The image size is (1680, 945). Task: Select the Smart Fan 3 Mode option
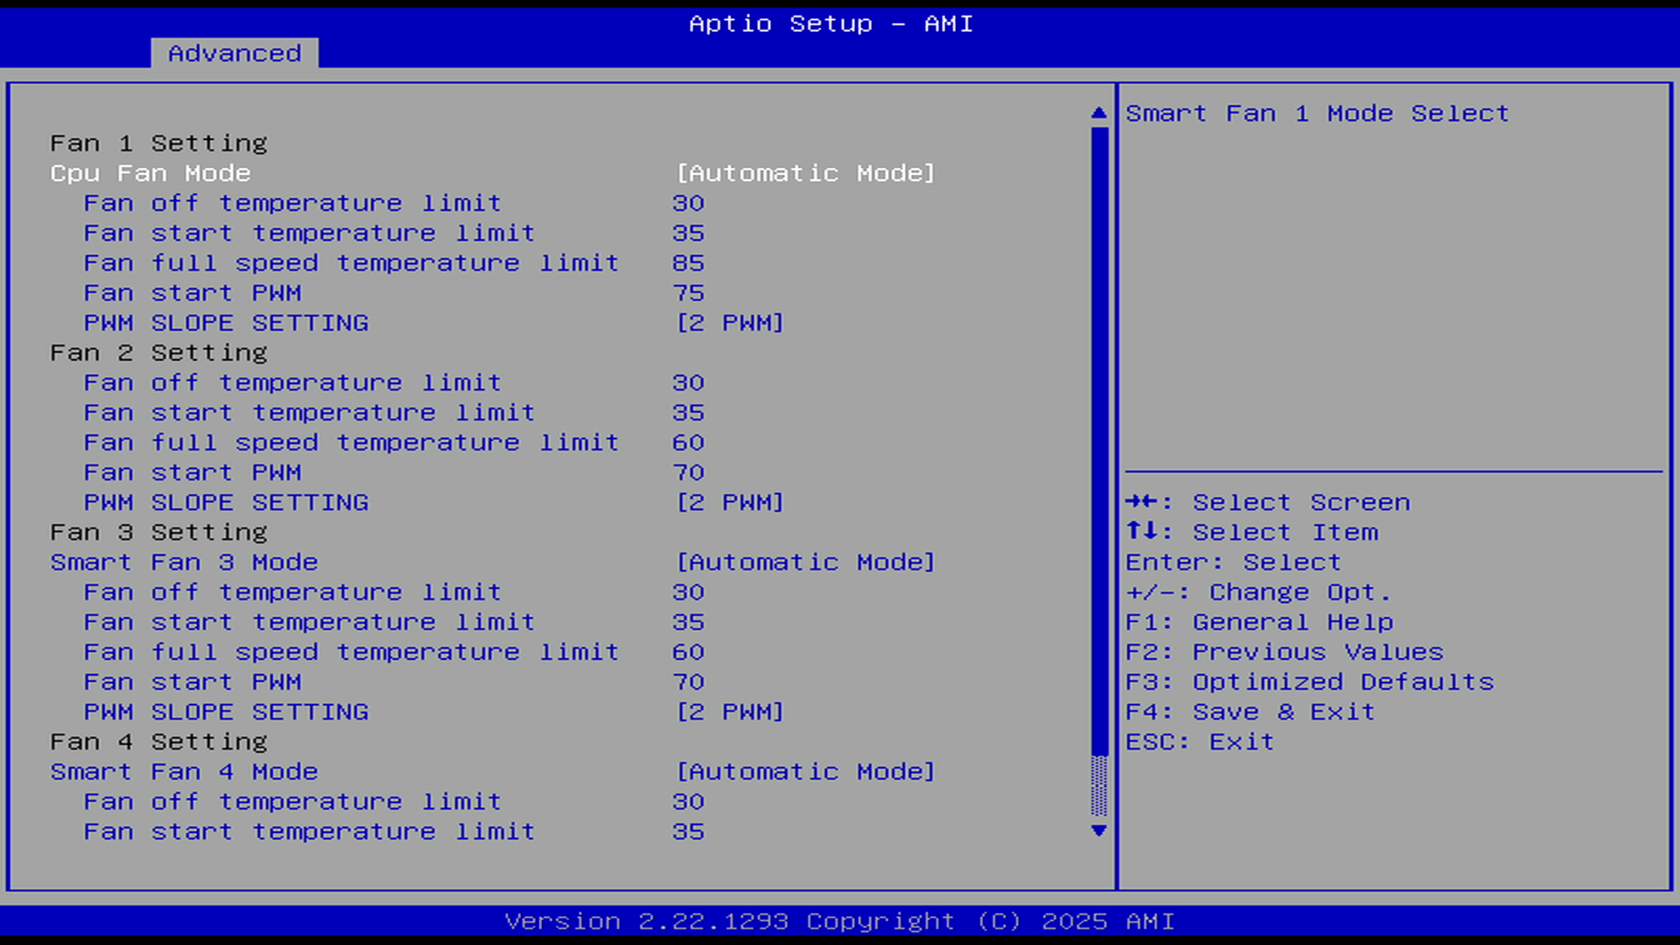click(184, 562)
